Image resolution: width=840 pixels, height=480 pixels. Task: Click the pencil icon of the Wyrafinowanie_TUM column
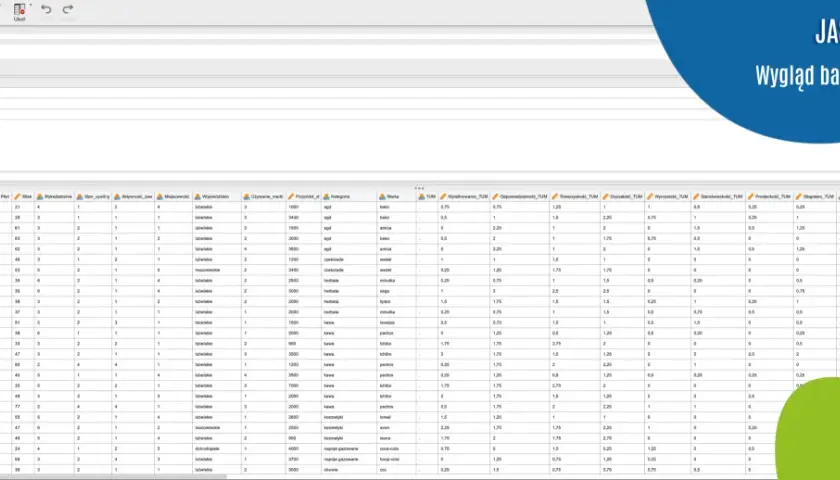click(x=443, y=197)
